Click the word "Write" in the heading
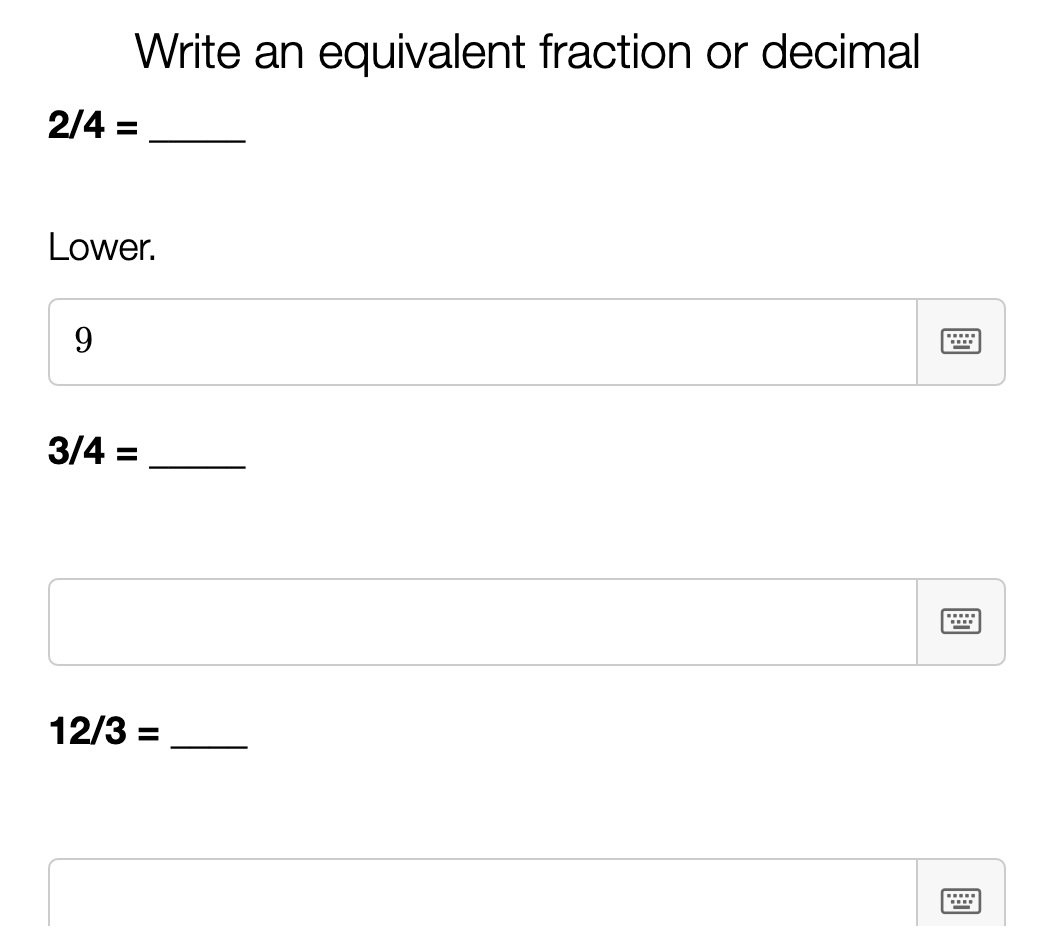The width and height of the screenshot is (1044, 946). (x=188, y=52)
